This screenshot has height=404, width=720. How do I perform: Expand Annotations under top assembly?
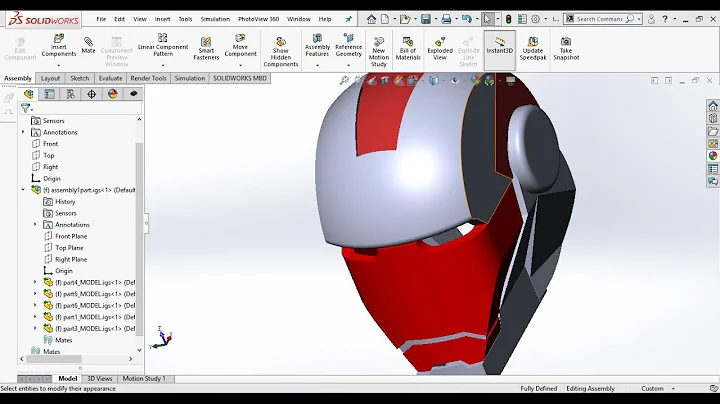coord(23,132)
